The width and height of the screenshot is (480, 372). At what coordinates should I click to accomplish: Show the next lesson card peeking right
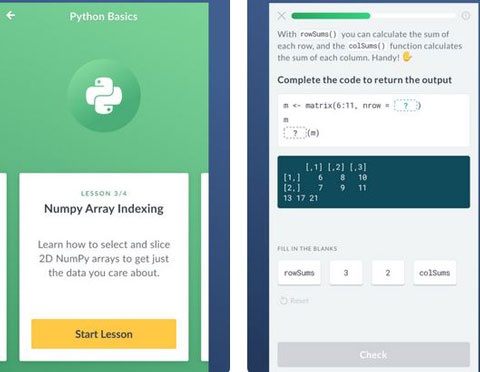(205, 267)
